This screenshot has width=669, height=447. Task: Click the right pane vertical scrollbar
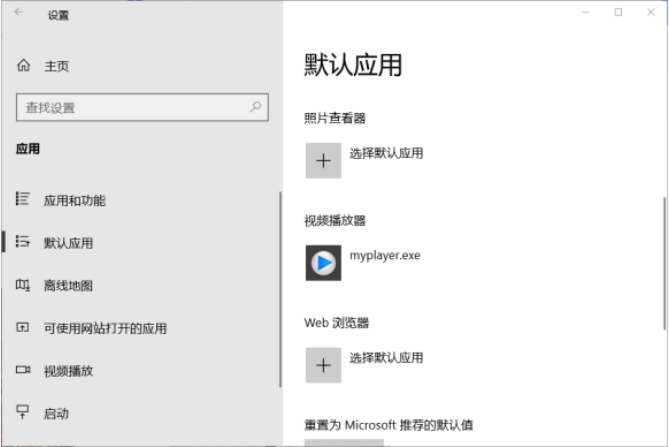click(664, 263)
